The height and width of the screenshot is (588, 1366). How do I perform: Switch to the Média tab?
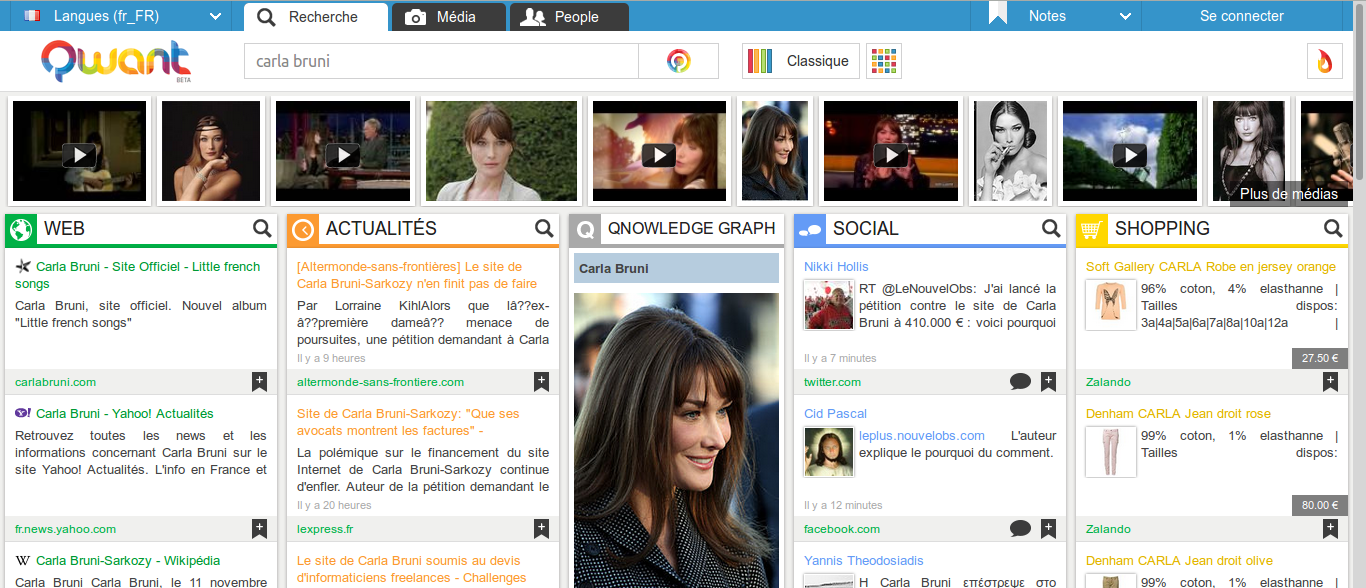point(448,17)
